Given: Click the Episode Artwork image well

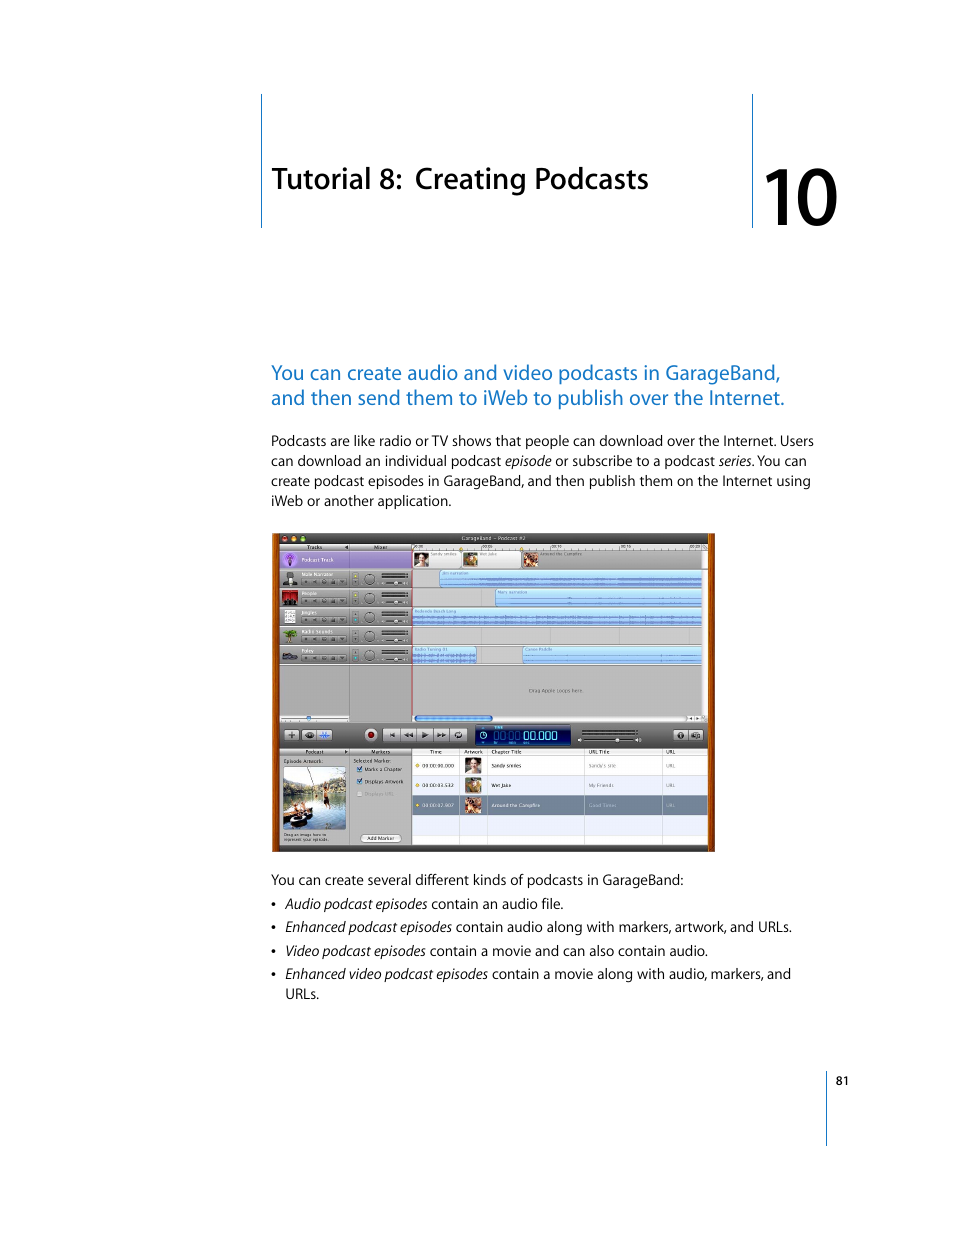Looking at the screenshot, I should coord(315,798).
